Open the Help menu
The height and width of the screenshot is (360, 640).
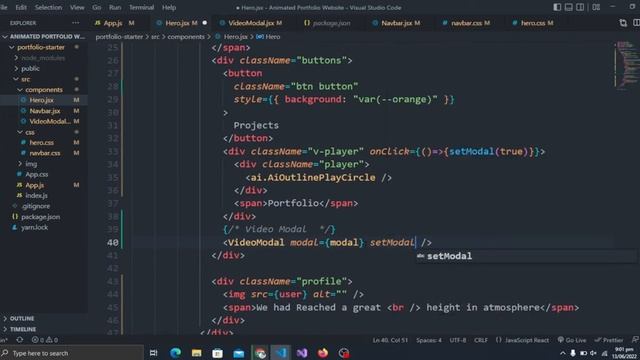pos(169,7)
